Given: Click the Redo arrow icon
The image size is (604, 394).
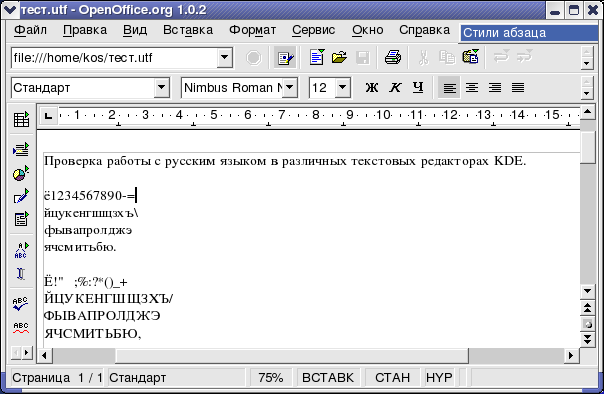Looking at the screenshot, I should point(524,57).
